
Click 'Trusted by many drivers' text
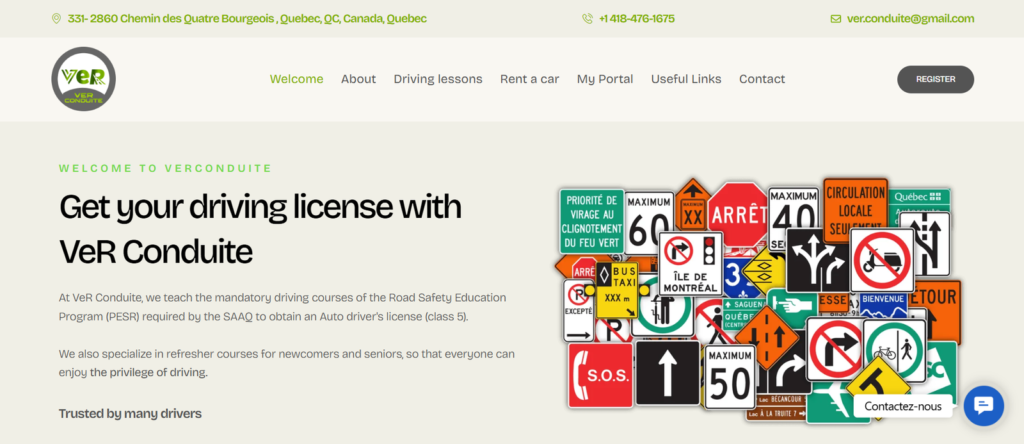[130, 413]
